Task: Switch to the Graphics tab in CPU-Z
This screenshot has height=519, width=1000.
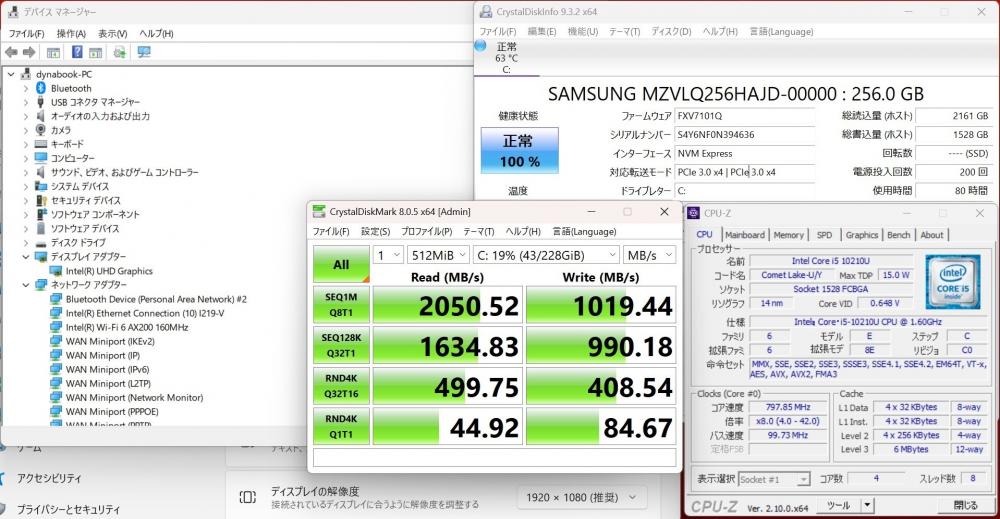Action: (x=862, y=235)
